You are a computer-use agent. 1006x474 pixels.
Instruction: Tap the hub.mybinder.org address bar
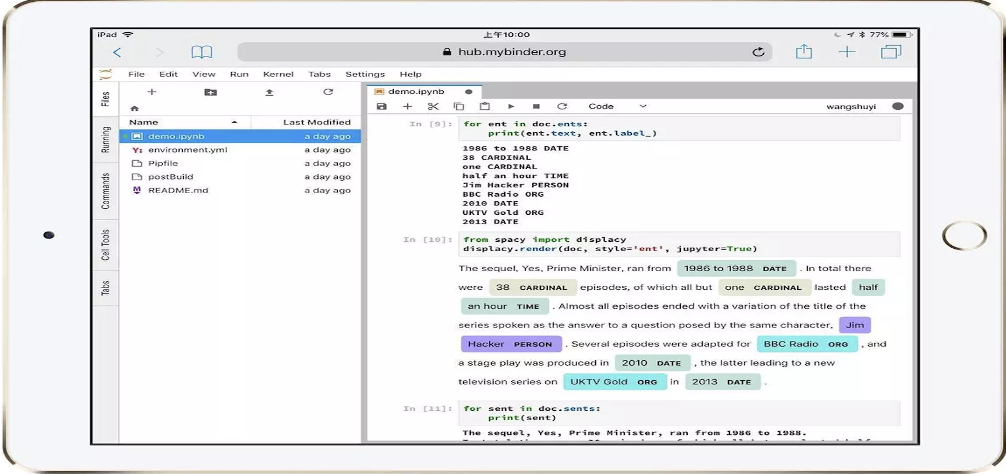tap(504, 53)
